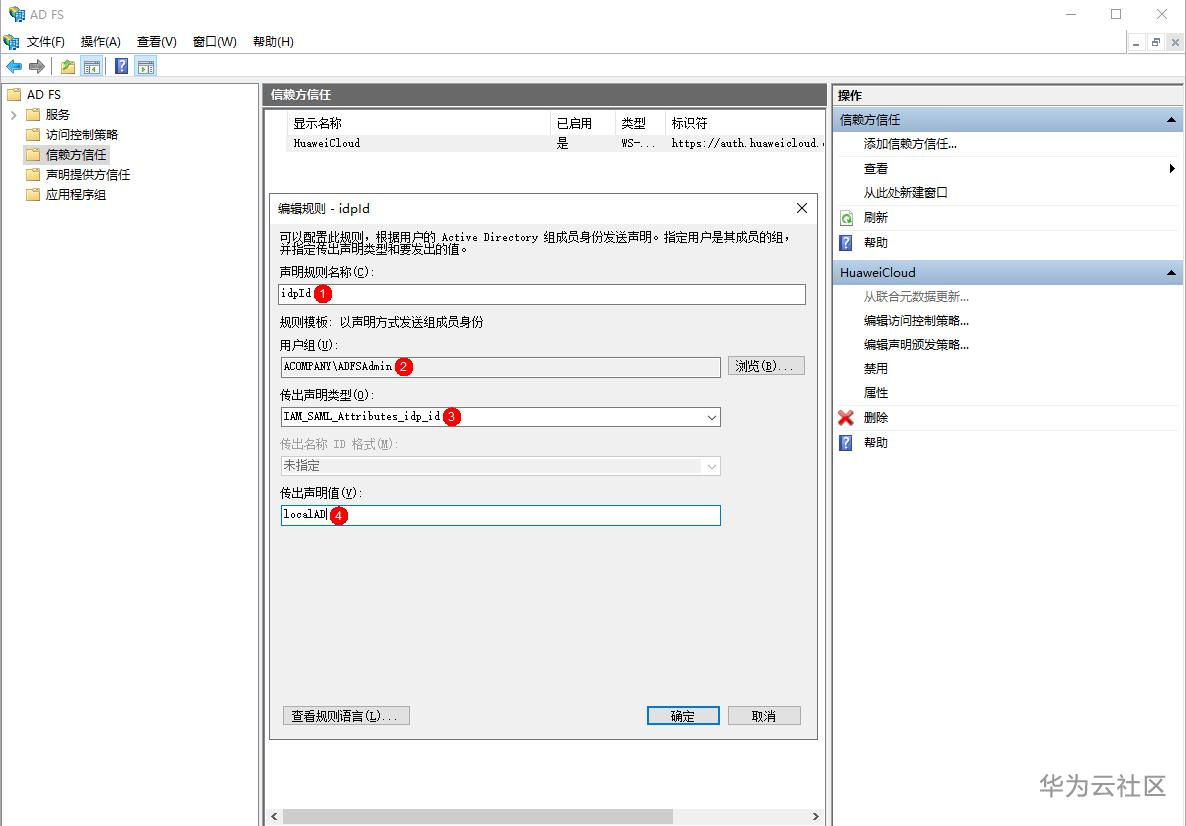1186x826 pixels.
Task: Open the 文件(F) menu
Action: [x=45, y=42]
